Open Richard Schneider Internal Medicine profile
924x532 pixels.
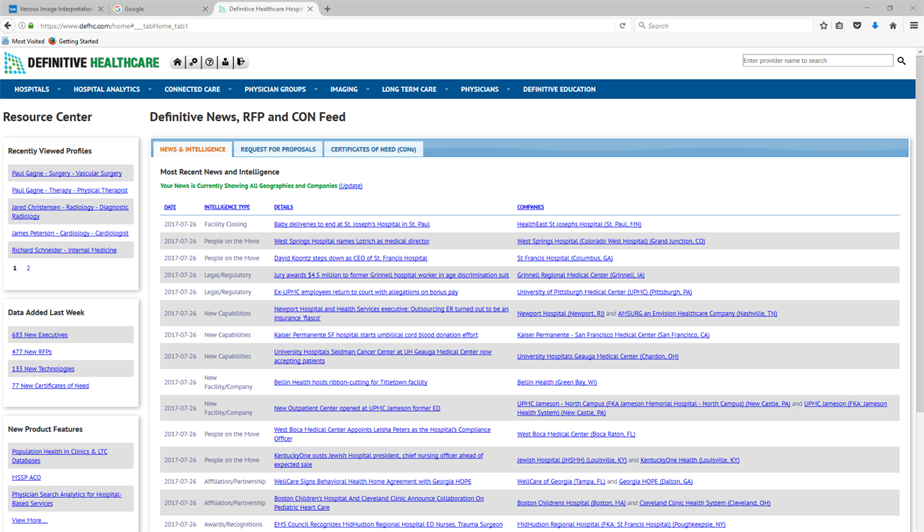point(64,250)
